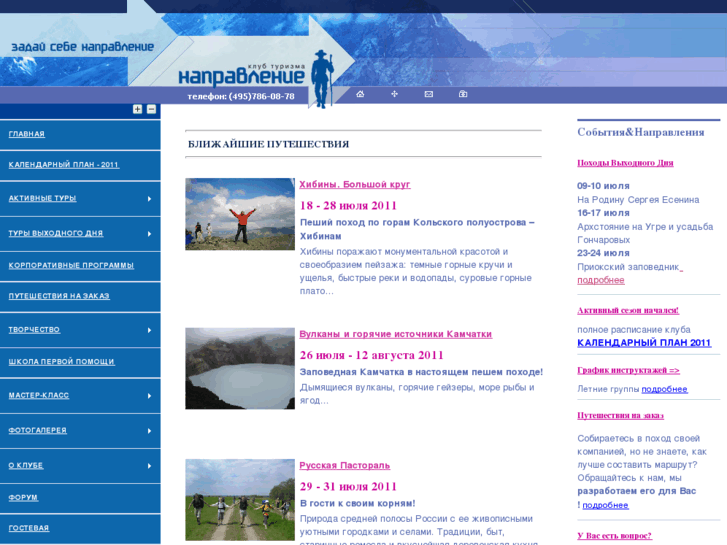Open Хибины. Большой круг trip link
The width and height of the screenshot is (727, 545).
point(355,185)
